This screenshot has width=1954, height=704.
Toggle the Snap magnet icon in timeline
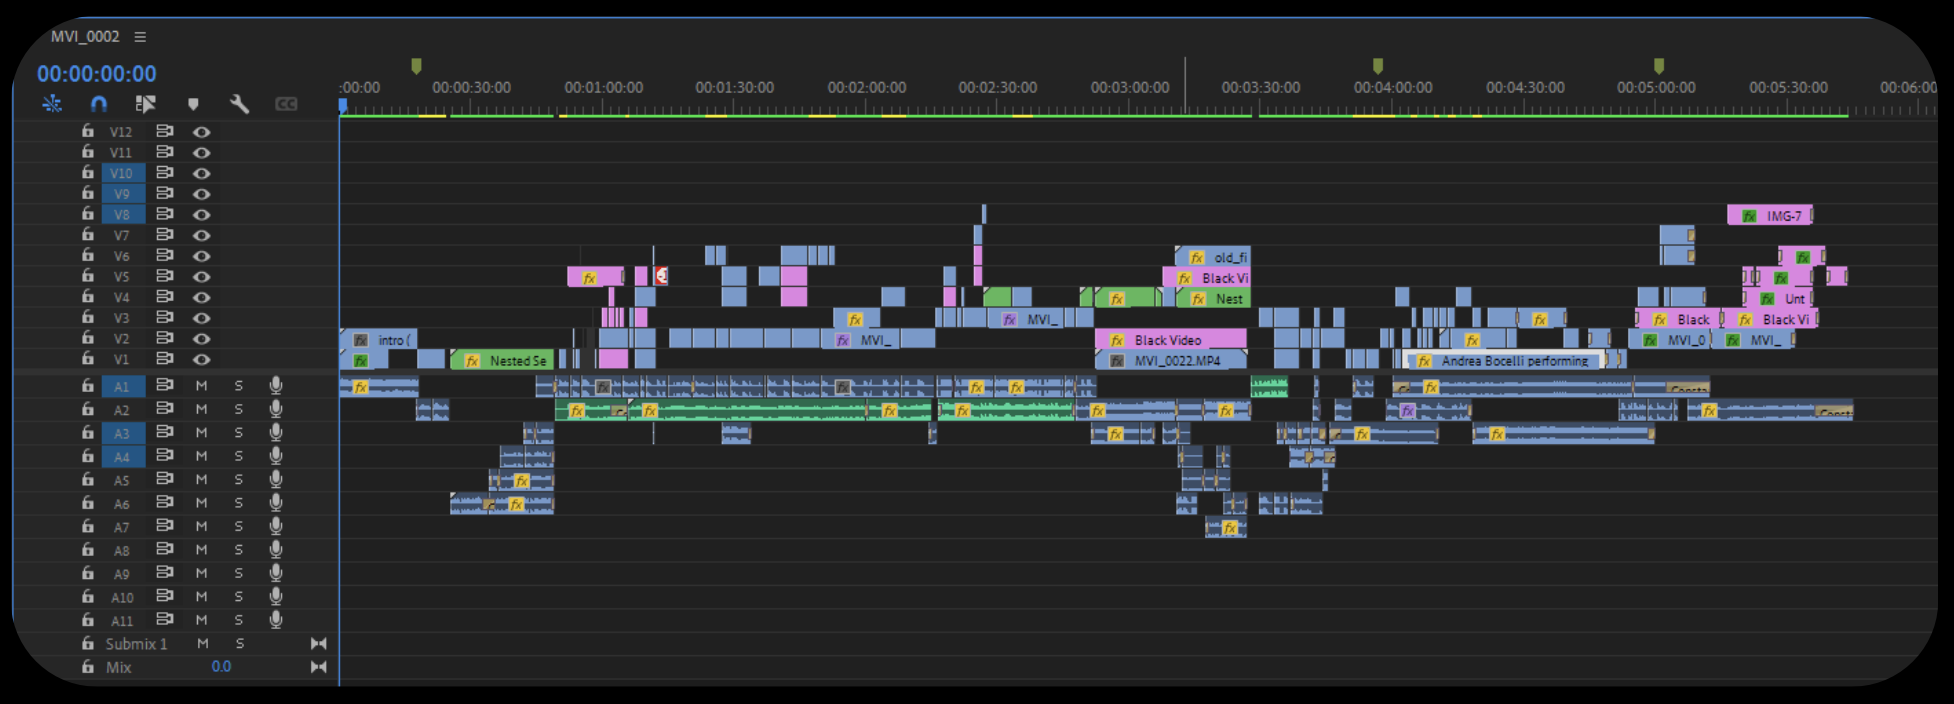98,103
